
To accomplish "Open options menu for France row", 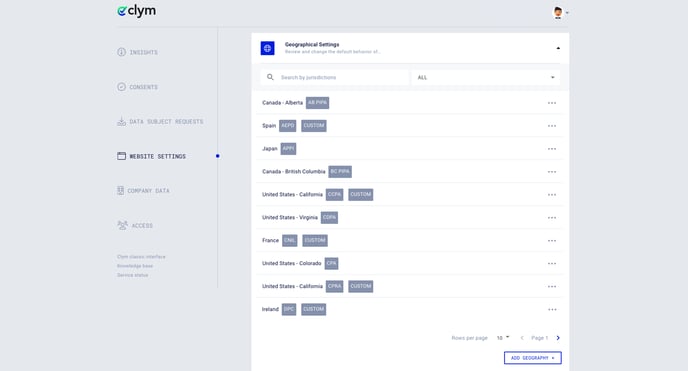I will [x=552, y=241].
